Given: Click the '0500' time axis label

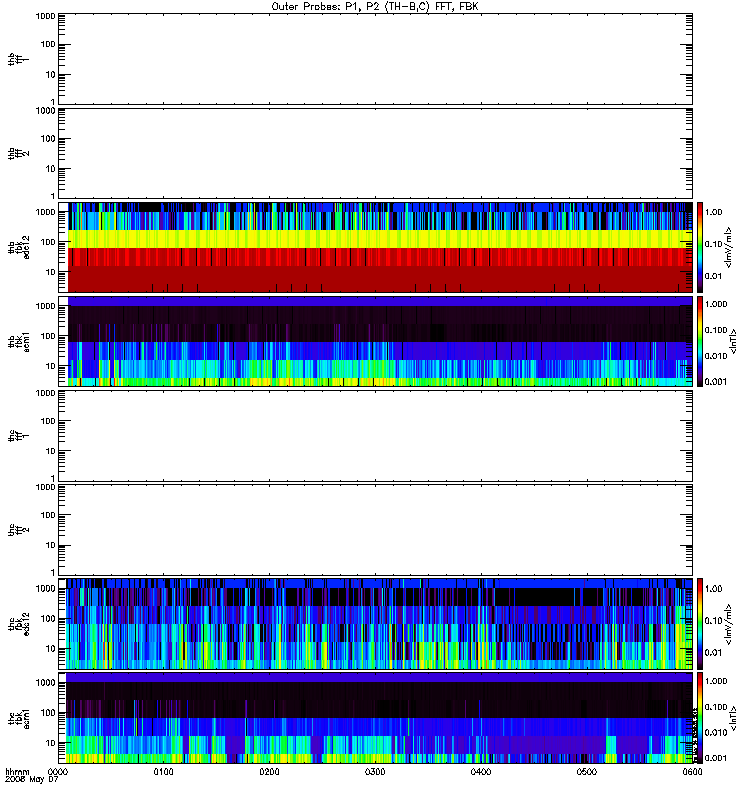Looking at the screenshot, I should [587, 772].
